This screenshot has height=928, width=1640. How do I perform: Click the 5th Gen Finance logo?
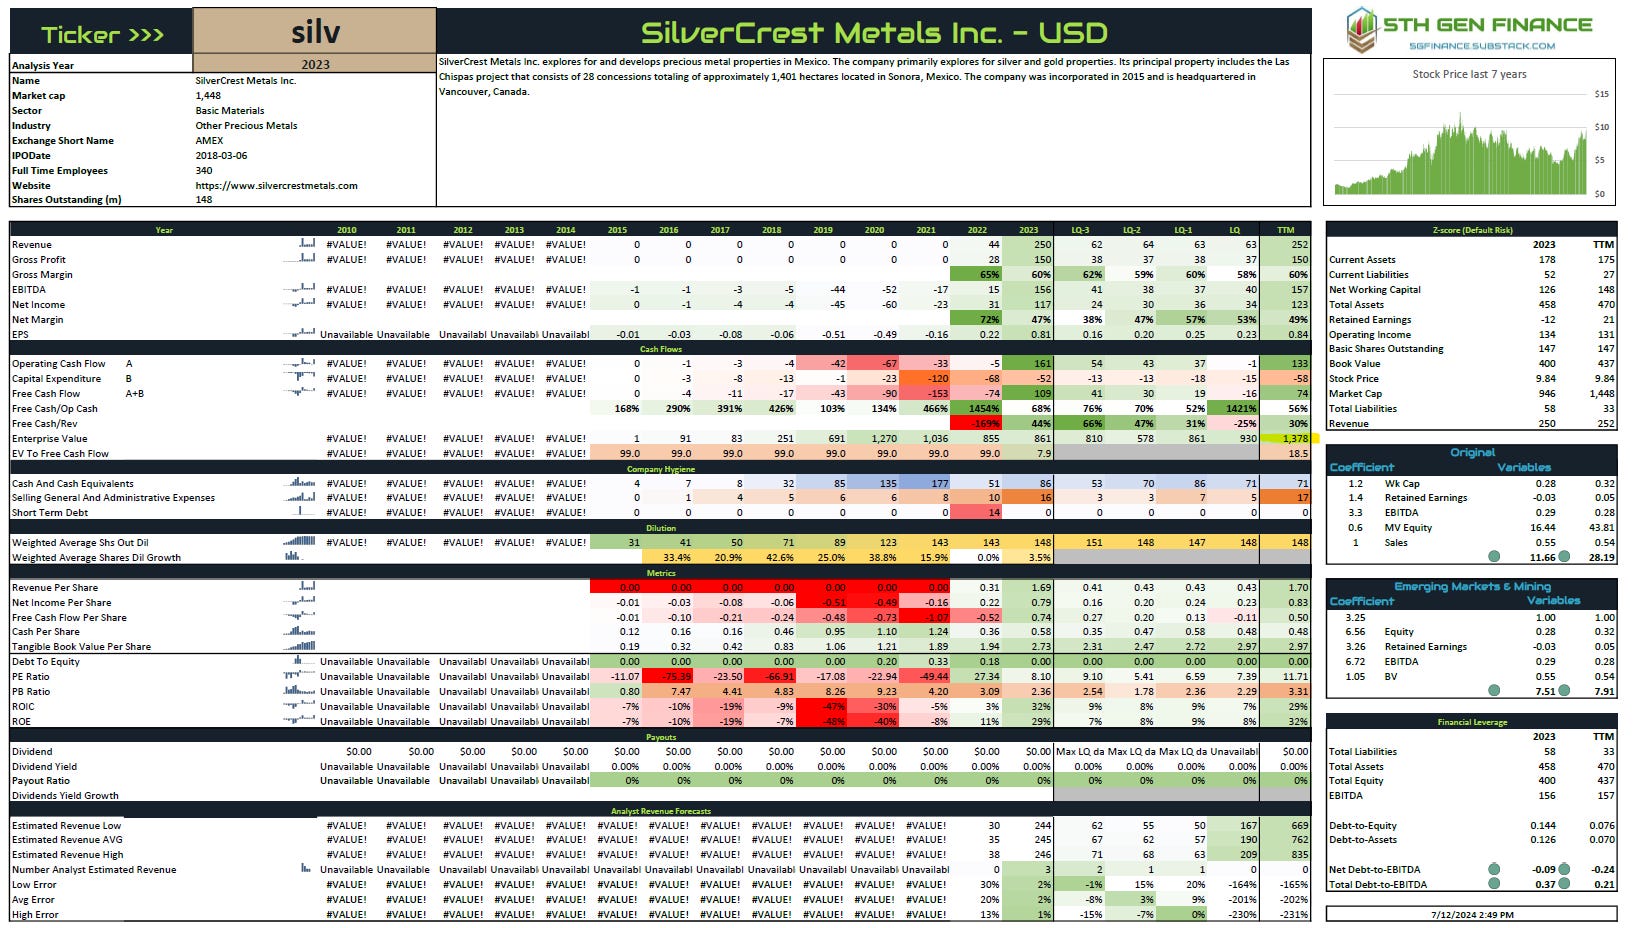[1468, 30]
